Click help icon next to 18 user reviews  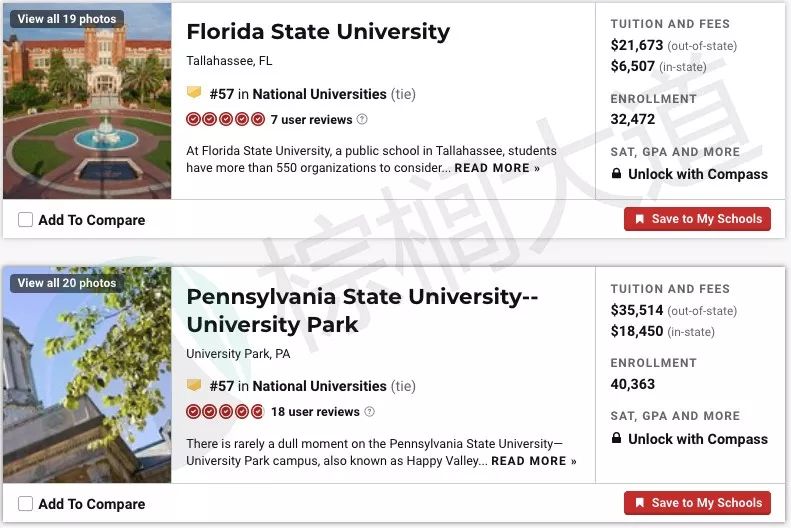pyautogui.click(x=370, y=412)
